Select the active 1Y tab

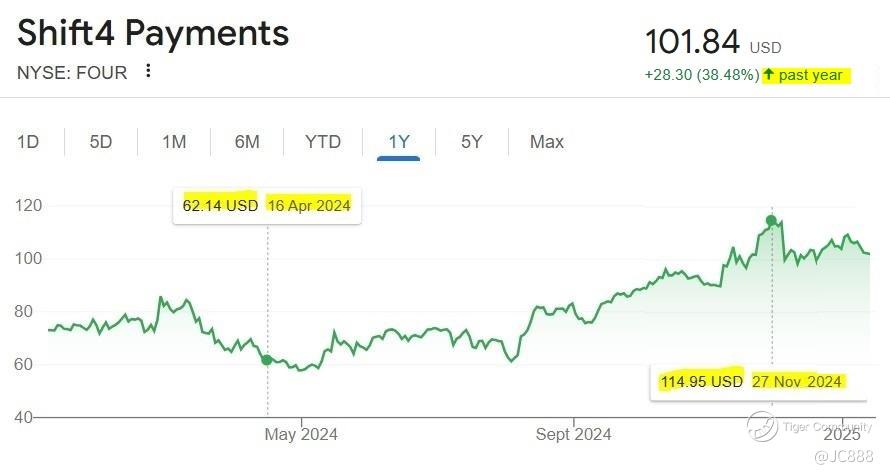398,142
